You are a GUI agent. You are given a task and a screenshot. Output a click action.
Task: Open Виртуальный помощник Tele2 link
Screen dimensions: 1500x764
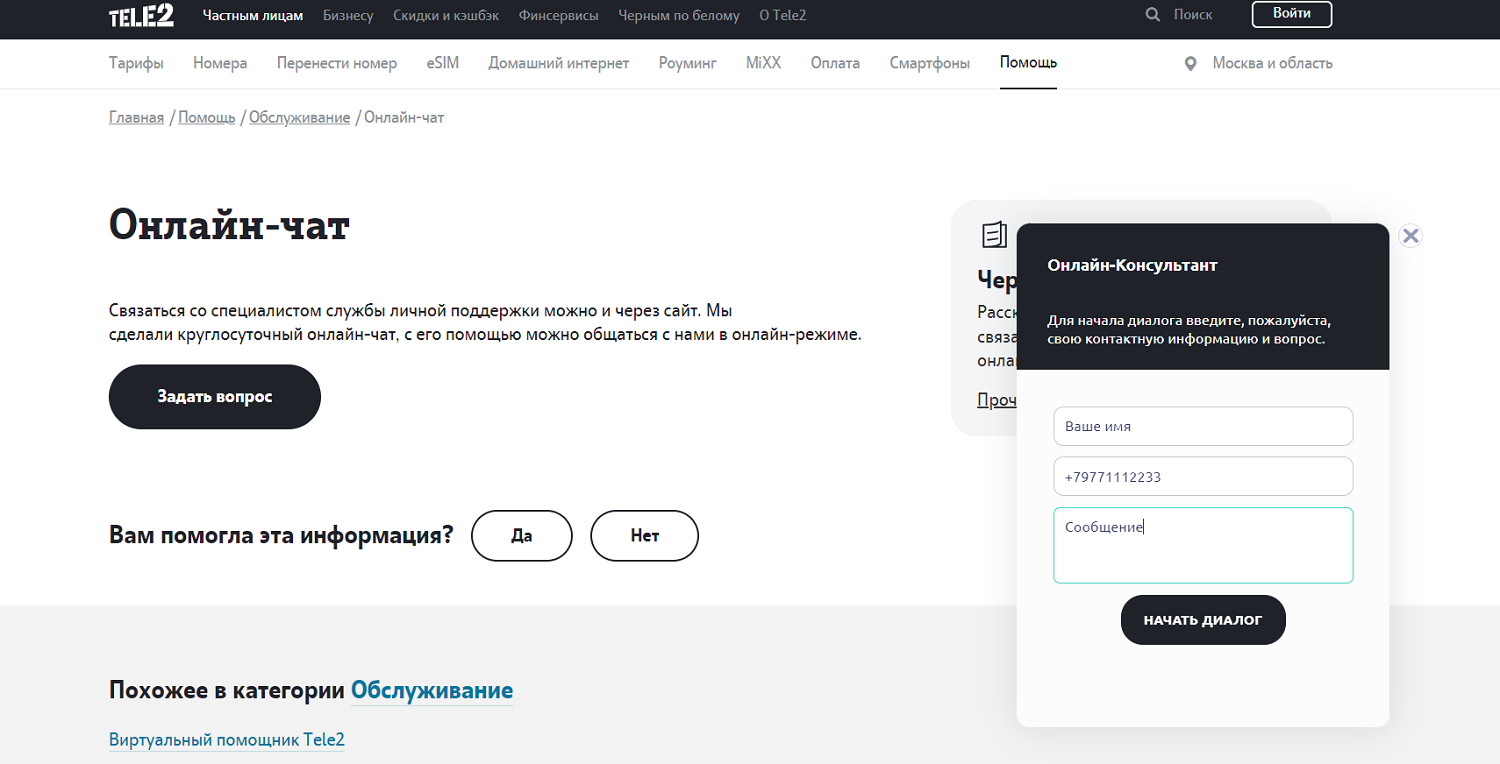(x=227, y=740)
